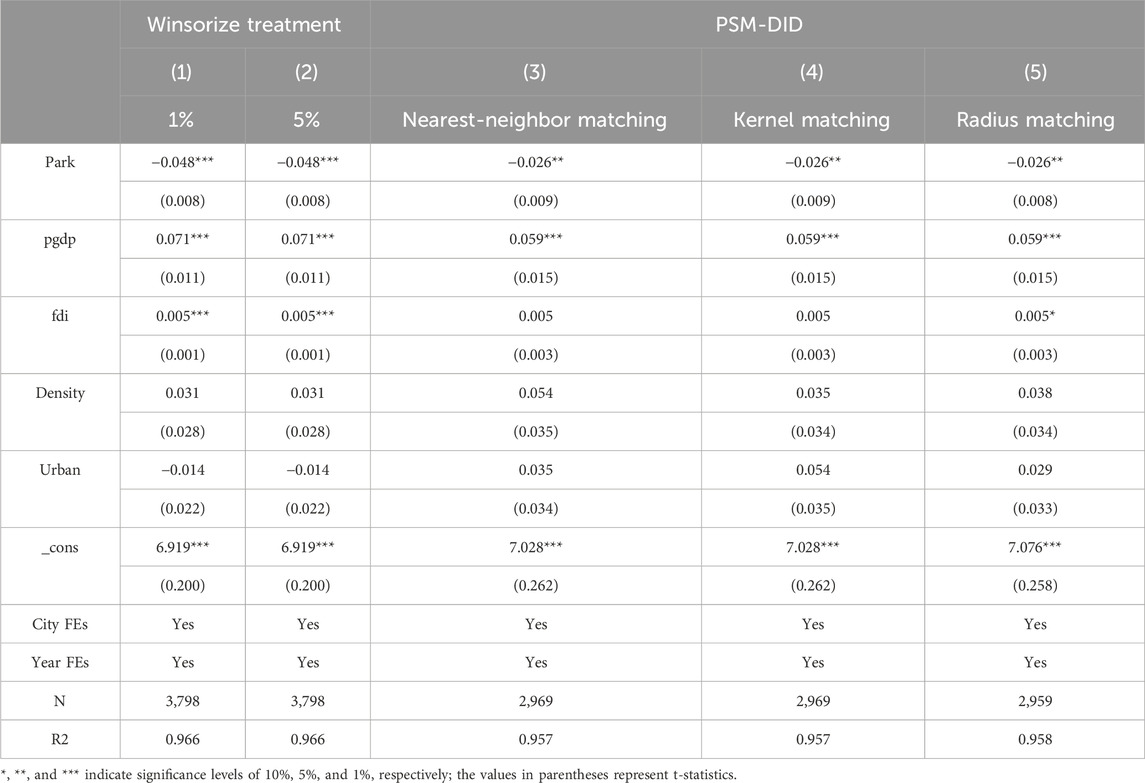Click the Radius matching column header
Viewport: 1145px width, 783px height.
(1034, 120)
